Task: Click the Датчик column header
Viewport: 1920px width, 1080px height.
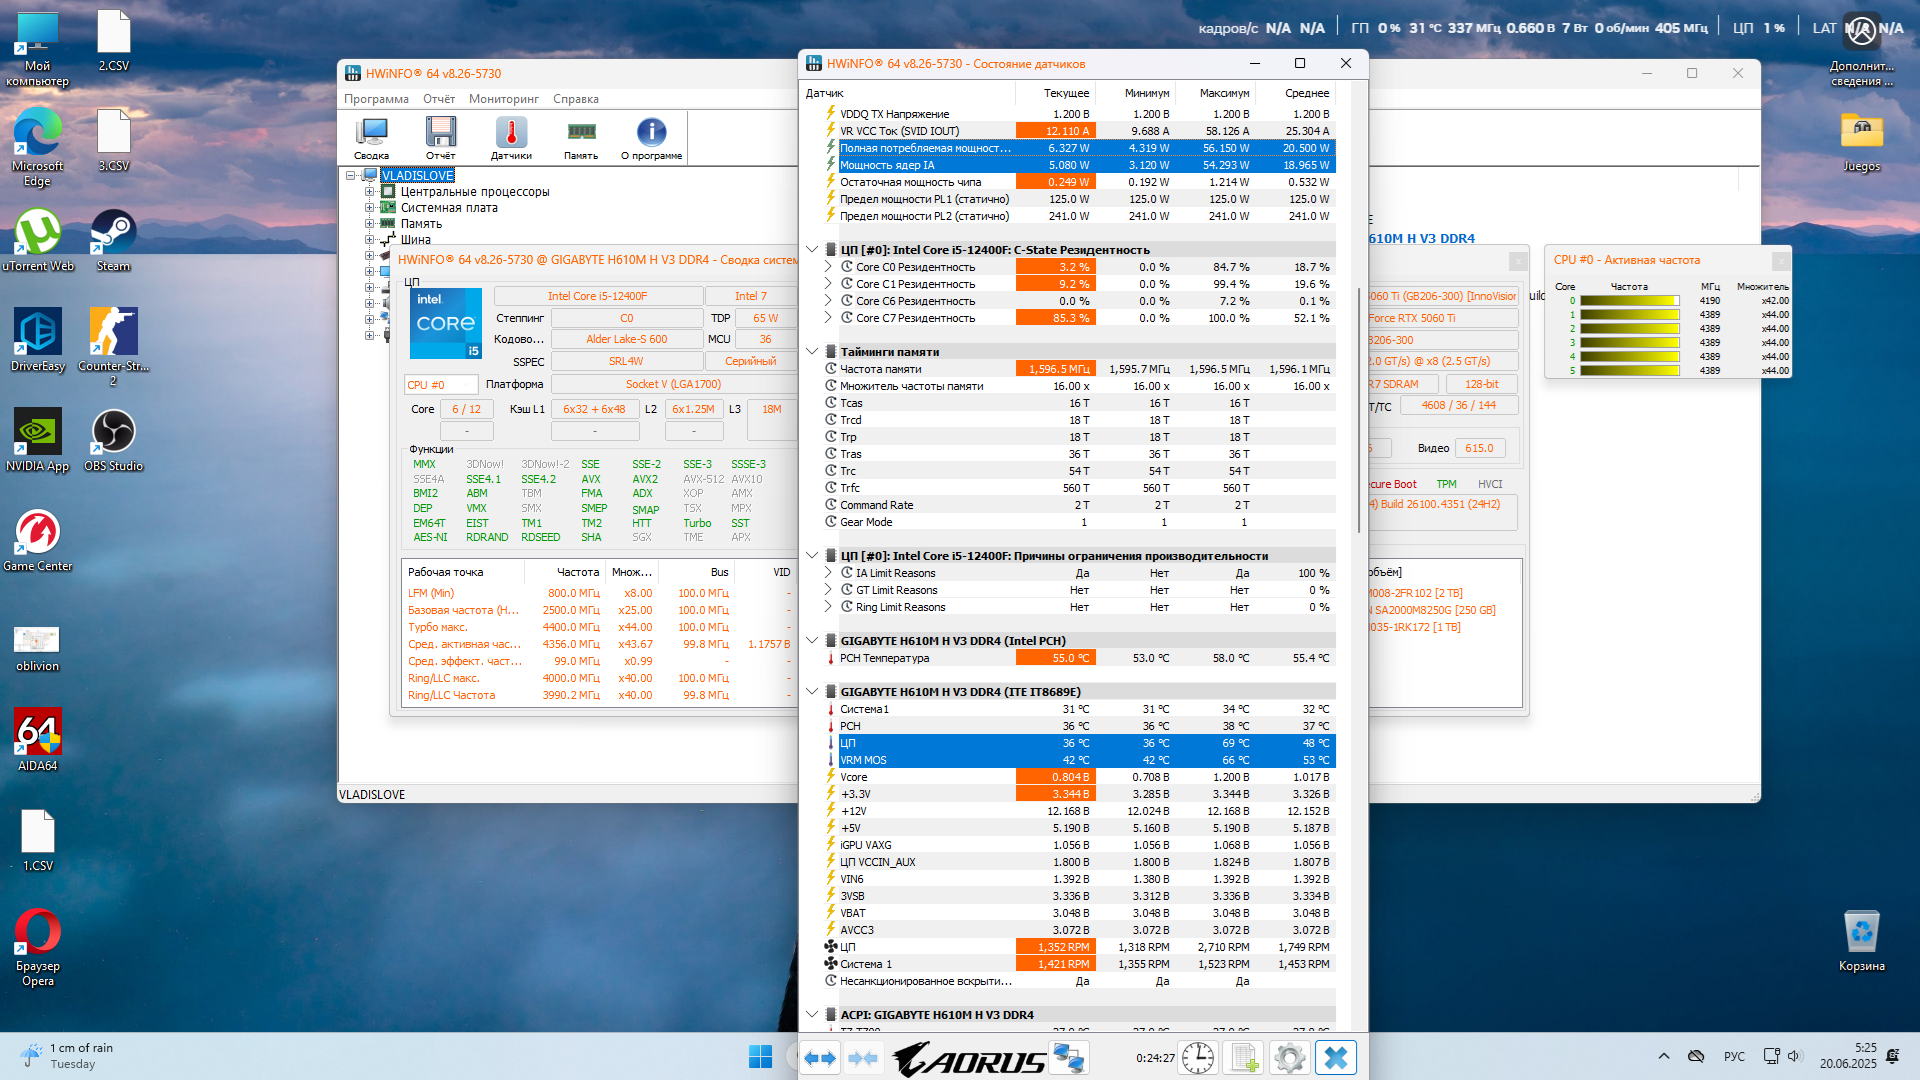Action: click(x=908, y=93)
